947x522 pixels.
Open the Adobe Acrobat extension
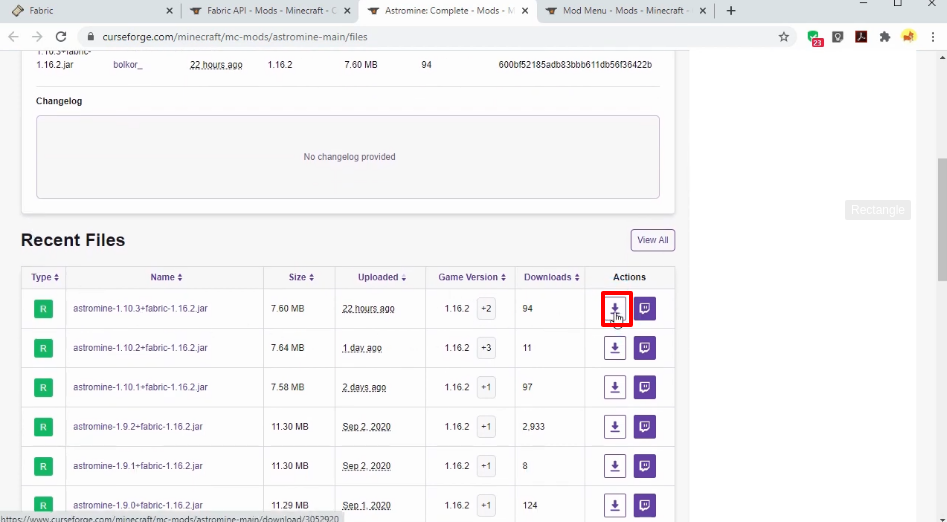point(861,37)
